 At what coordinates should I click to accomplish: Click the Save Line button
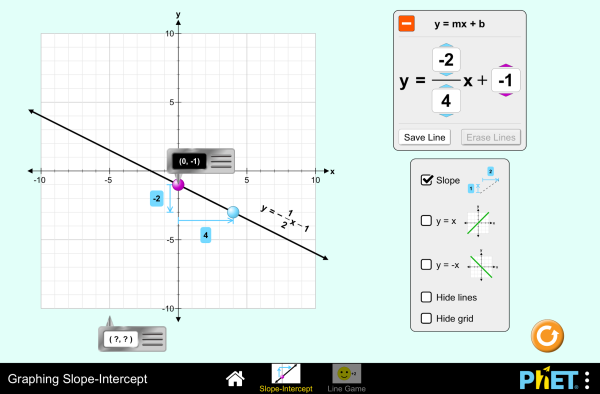pos(424,137)
